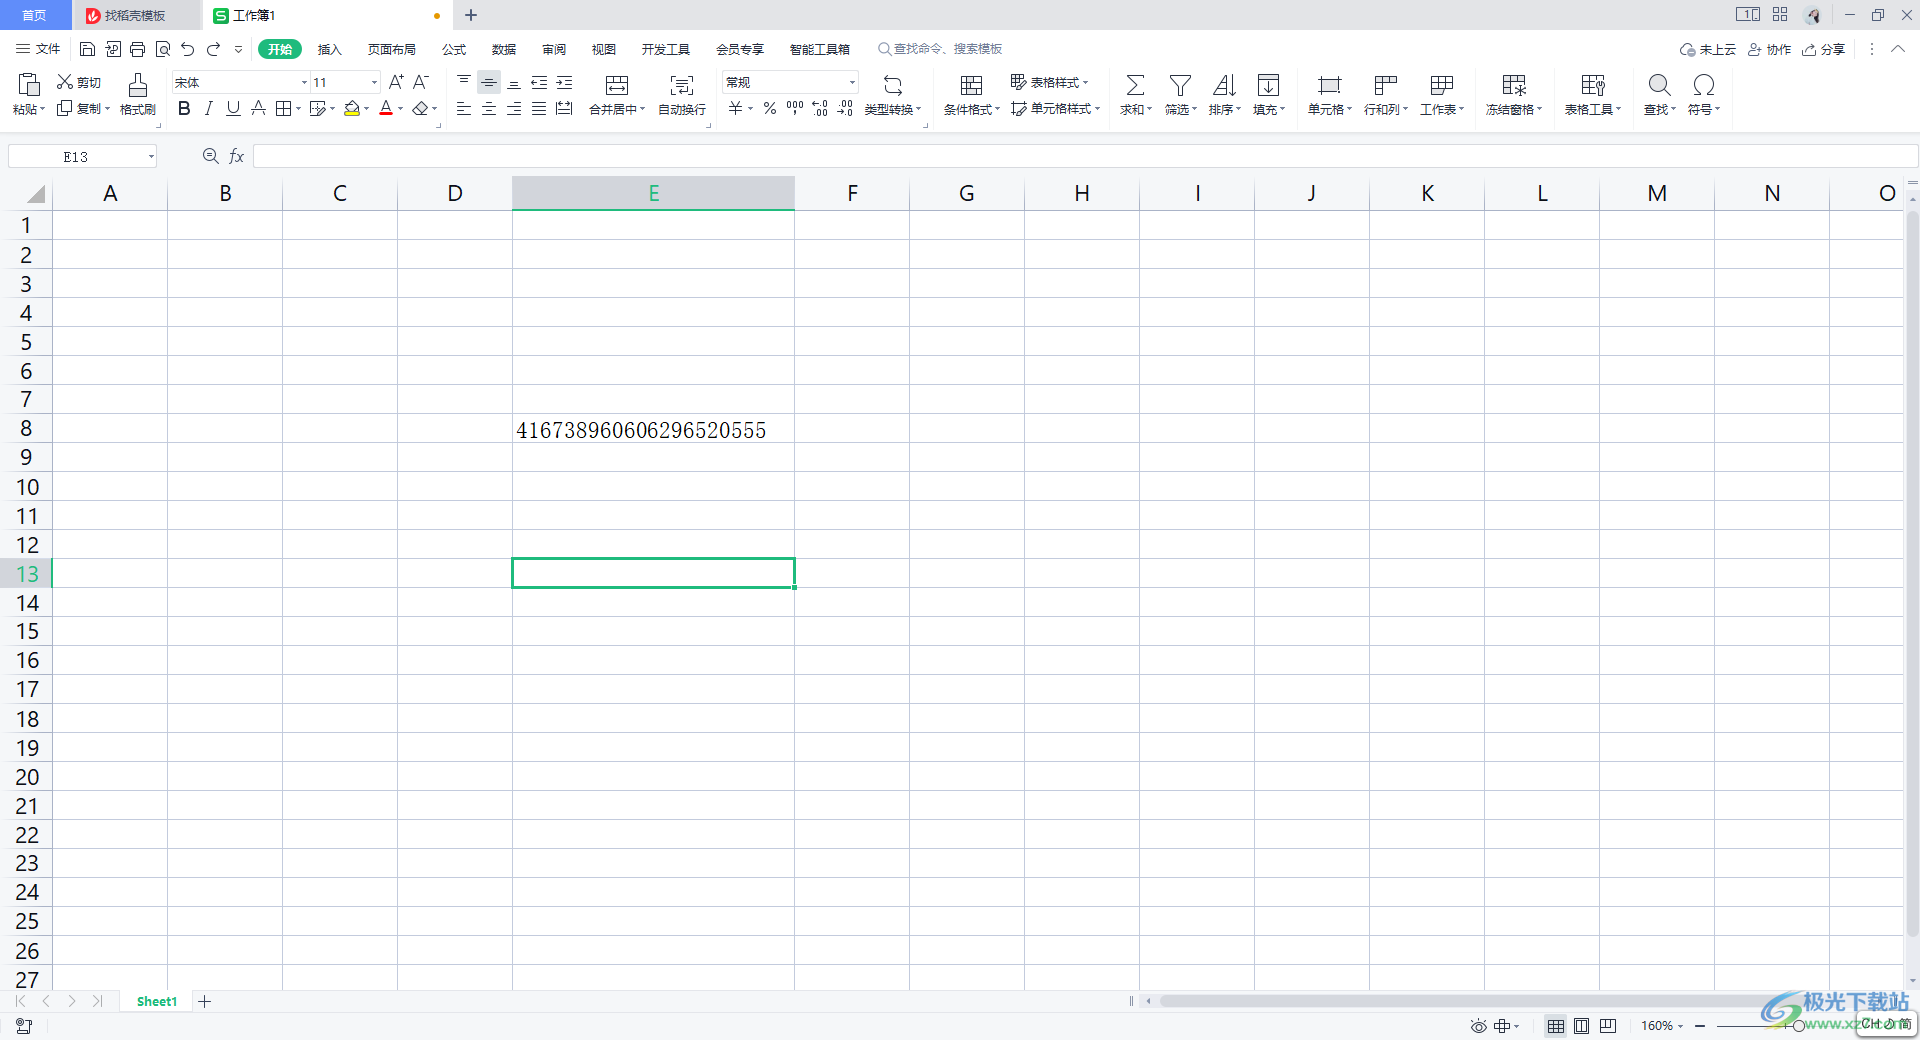Open the 插入 Insert tab
The image size is (1920, 1040).
[x=330, y=49]
